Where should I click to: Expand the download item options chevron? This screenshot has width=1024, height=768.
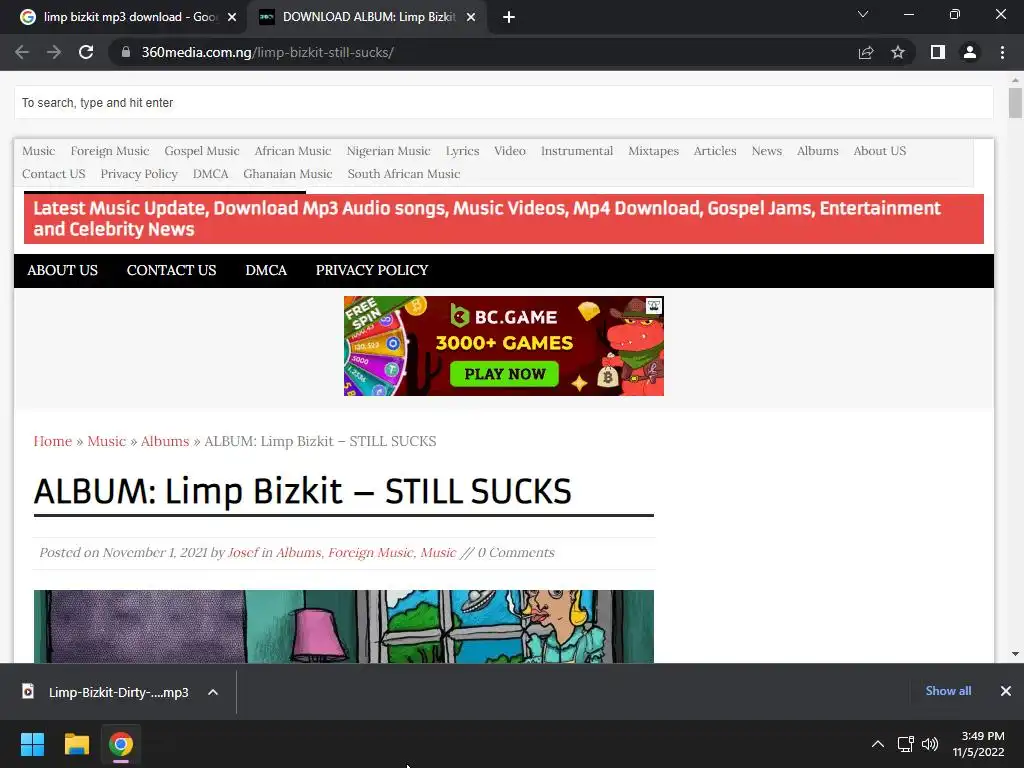(x=213, y=692)
